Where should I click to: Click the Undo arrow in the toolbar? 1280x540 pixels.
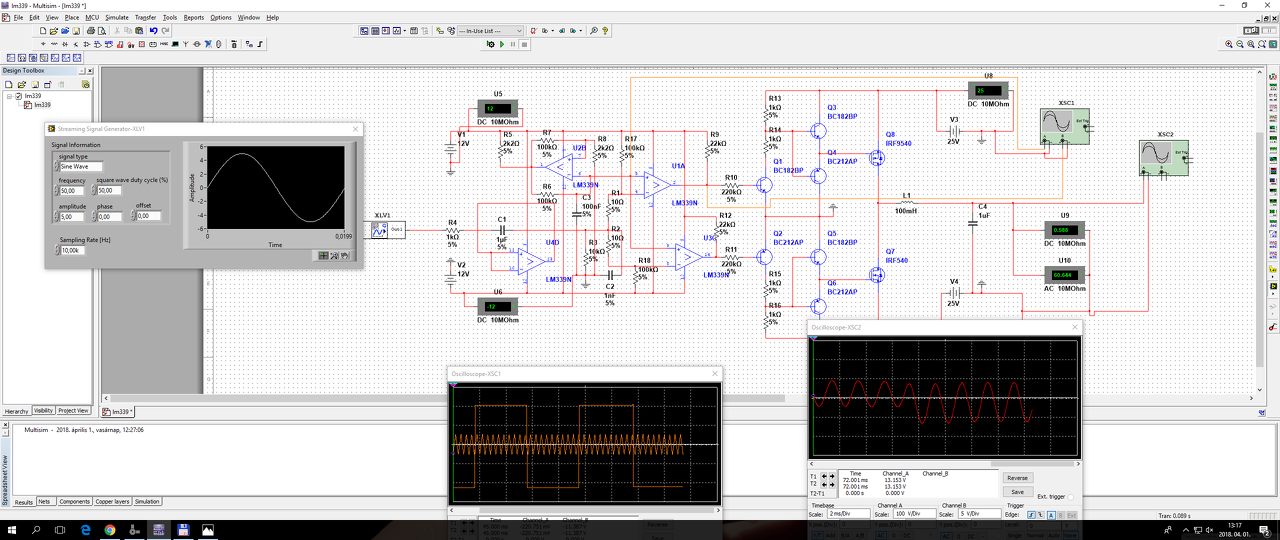(x=154, y=31)
